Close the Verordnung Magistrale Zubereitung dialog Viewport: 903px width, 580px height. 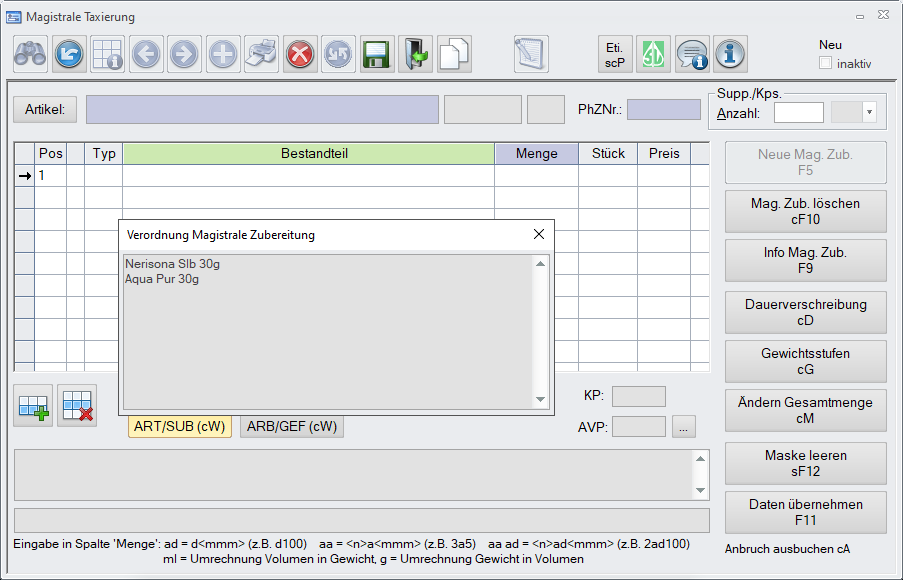click(538, 235)
